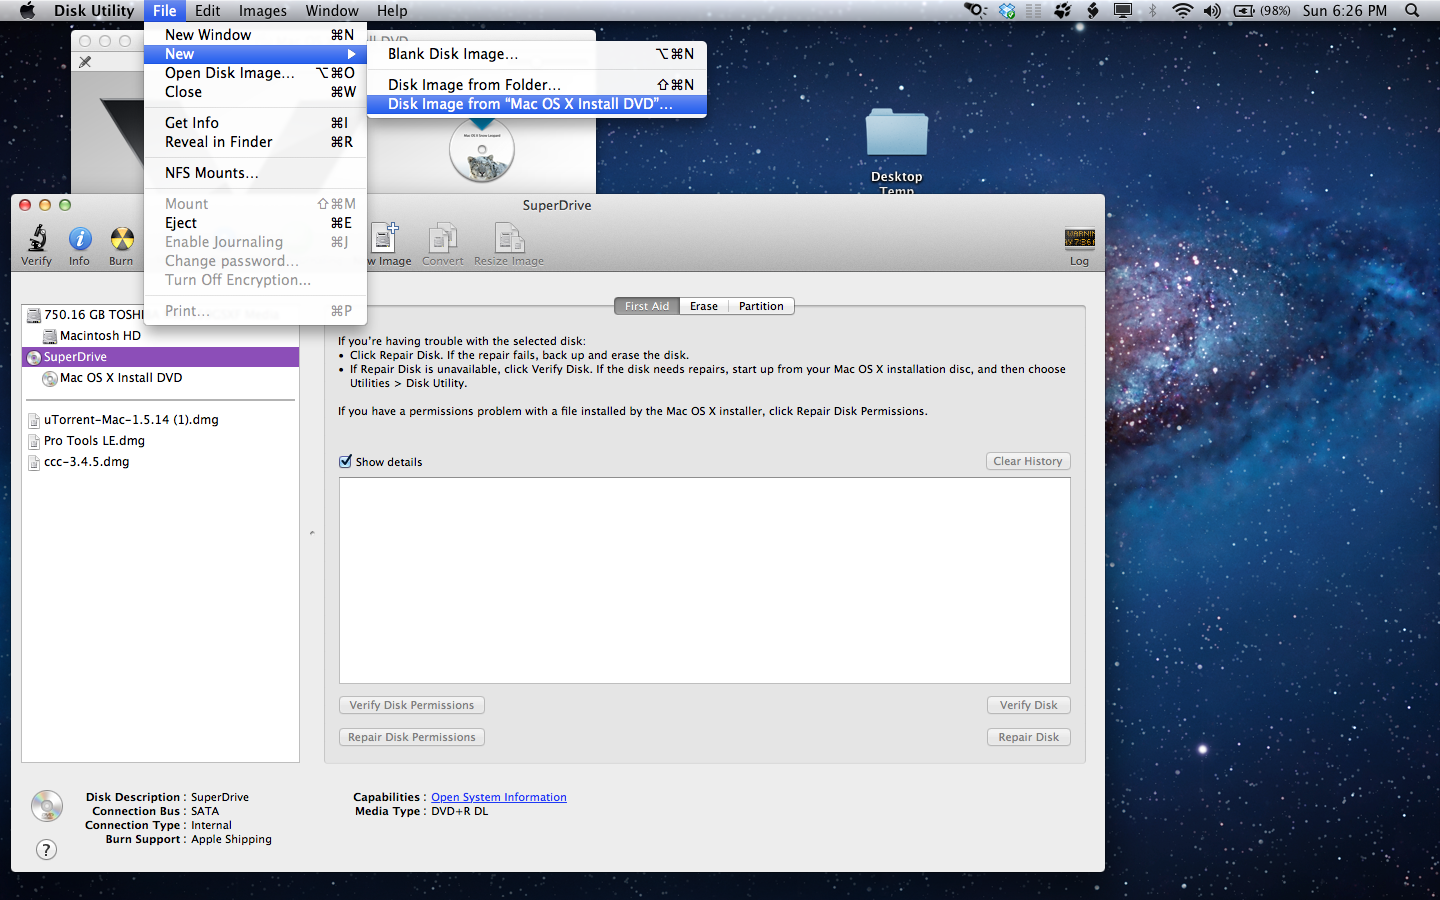1440x900 pixels.
Task: Click the Verify Disk button
Action: (x=1029, y=705)
